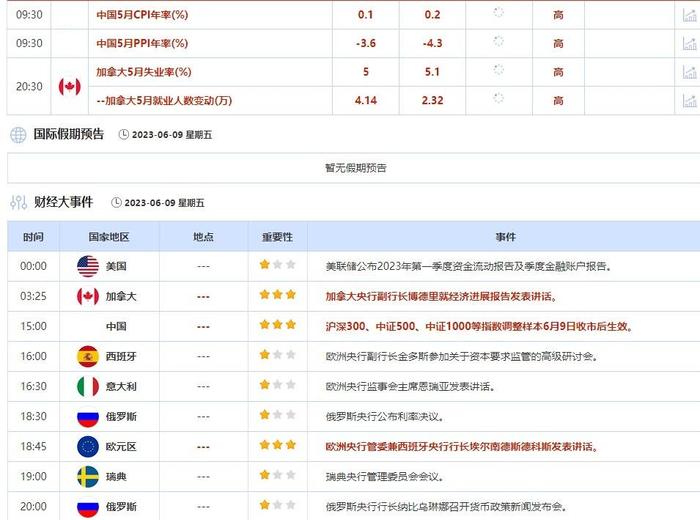Click the loading spinner in 就业人数变动 row

[x=499, y=98]
